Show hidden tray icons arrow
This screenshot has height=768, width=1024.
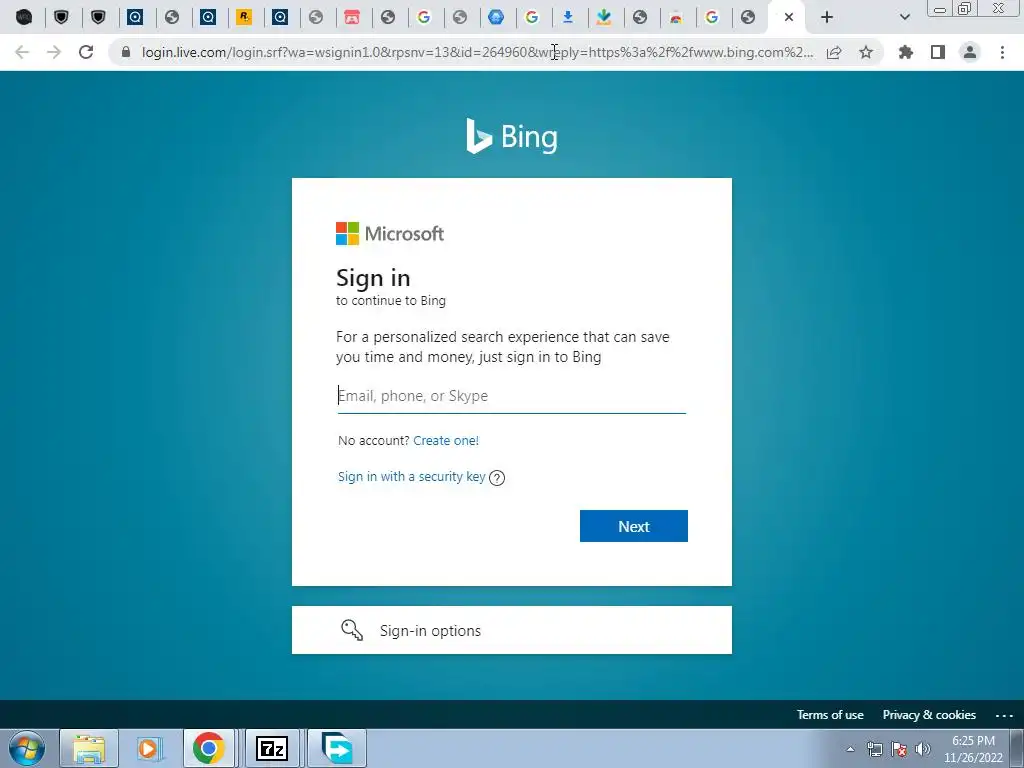coord(850,749)
